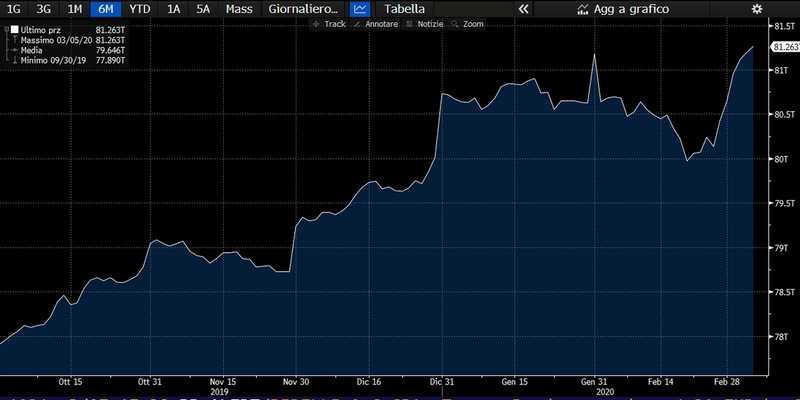Switch to line chart view icon
Viewport: 800px width, 400px height.
360,9
